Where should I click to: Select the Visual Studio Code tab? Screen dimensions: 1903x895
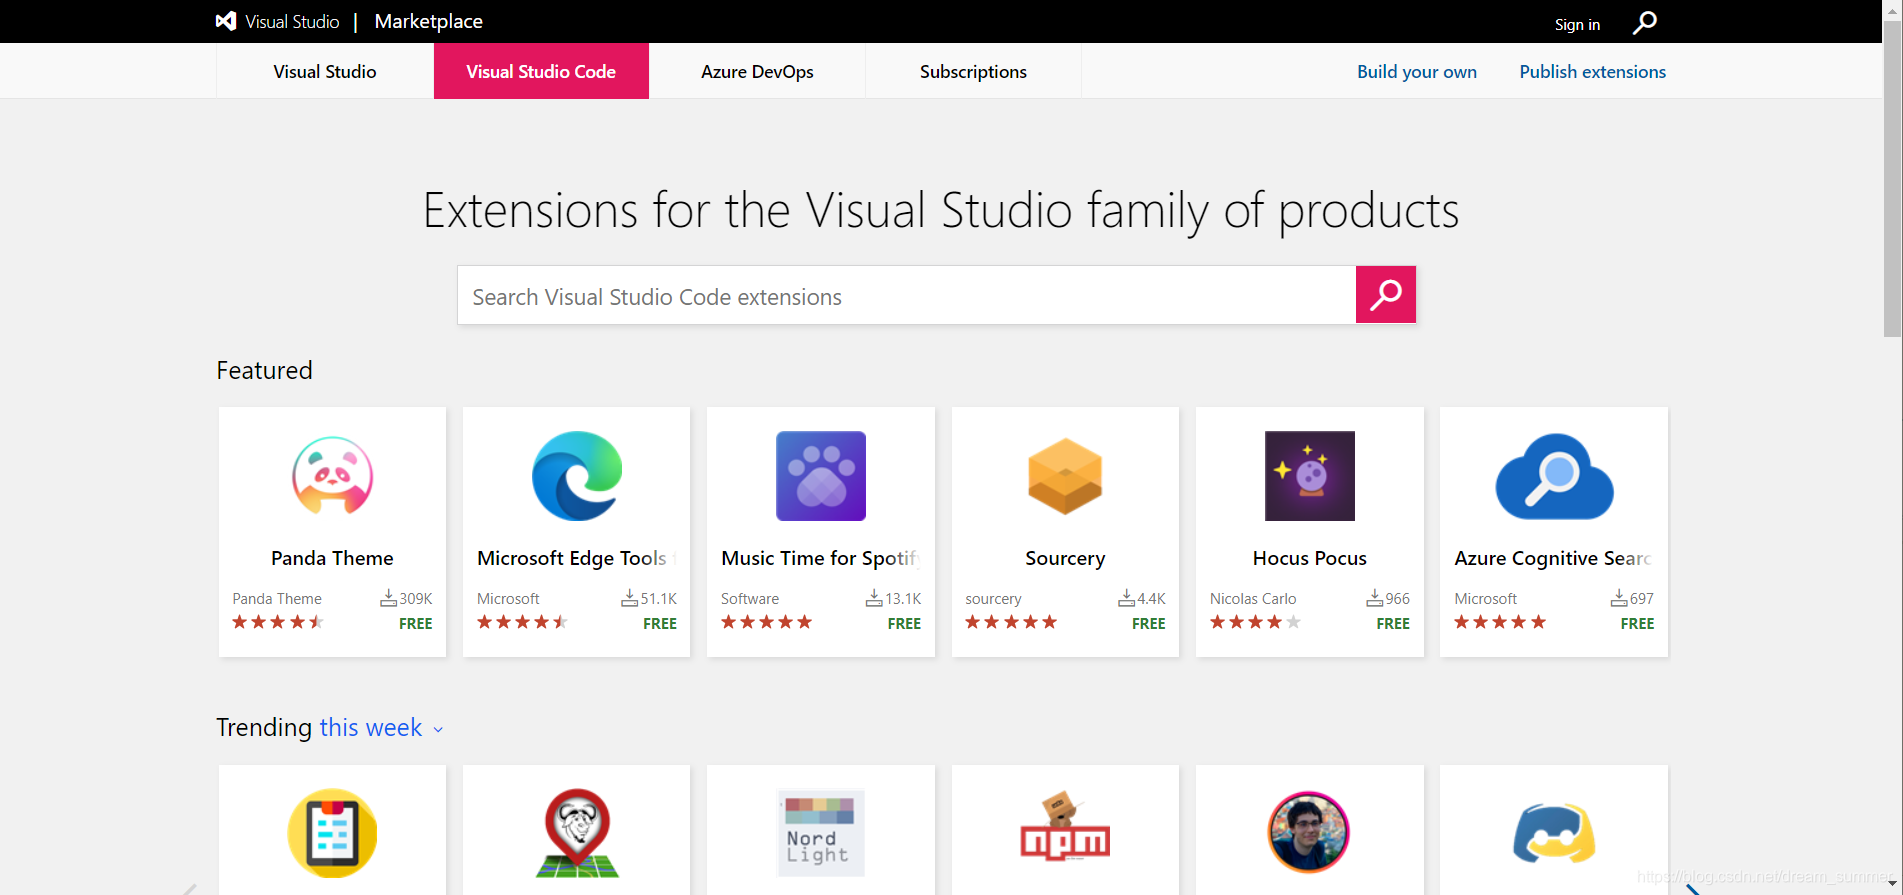coord(541,71)
